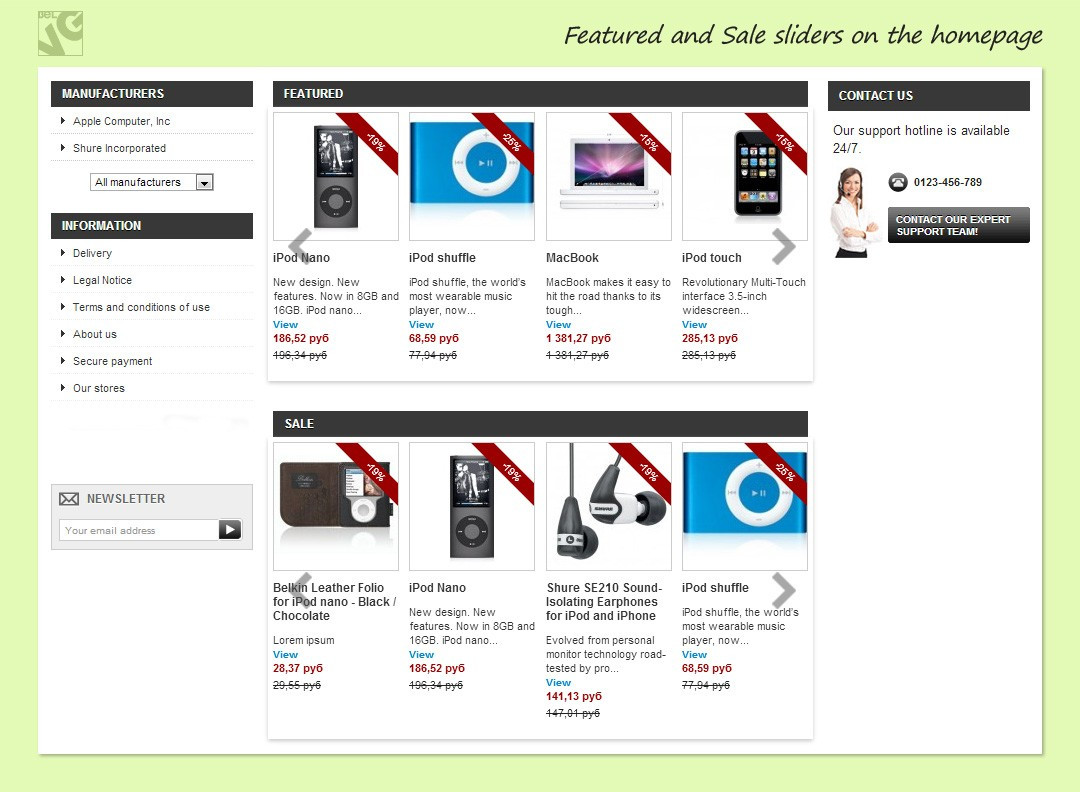Click the site logo at top left

60,34
